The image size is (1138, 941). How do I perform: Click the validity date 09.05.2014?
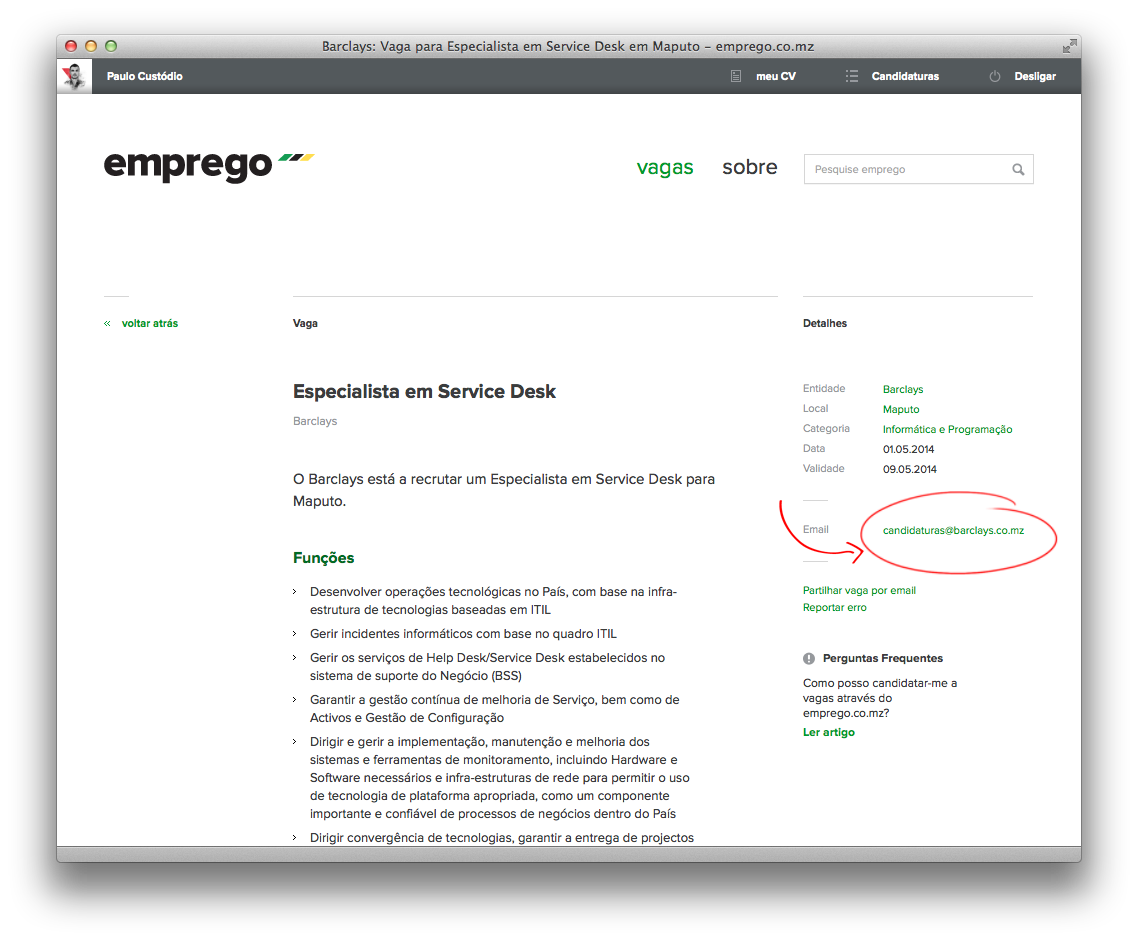910,469
